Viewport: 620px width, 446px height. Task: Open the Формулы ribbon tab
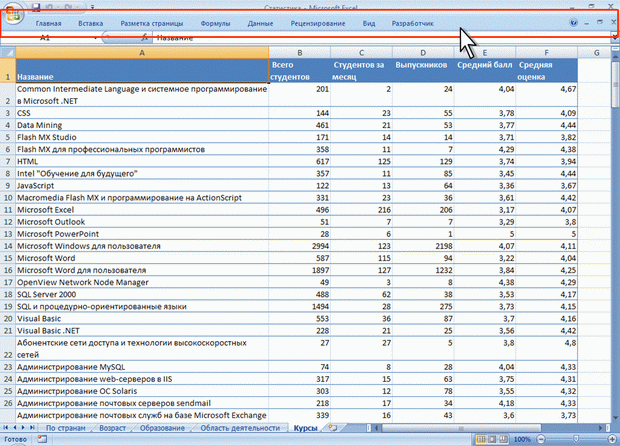215,23
